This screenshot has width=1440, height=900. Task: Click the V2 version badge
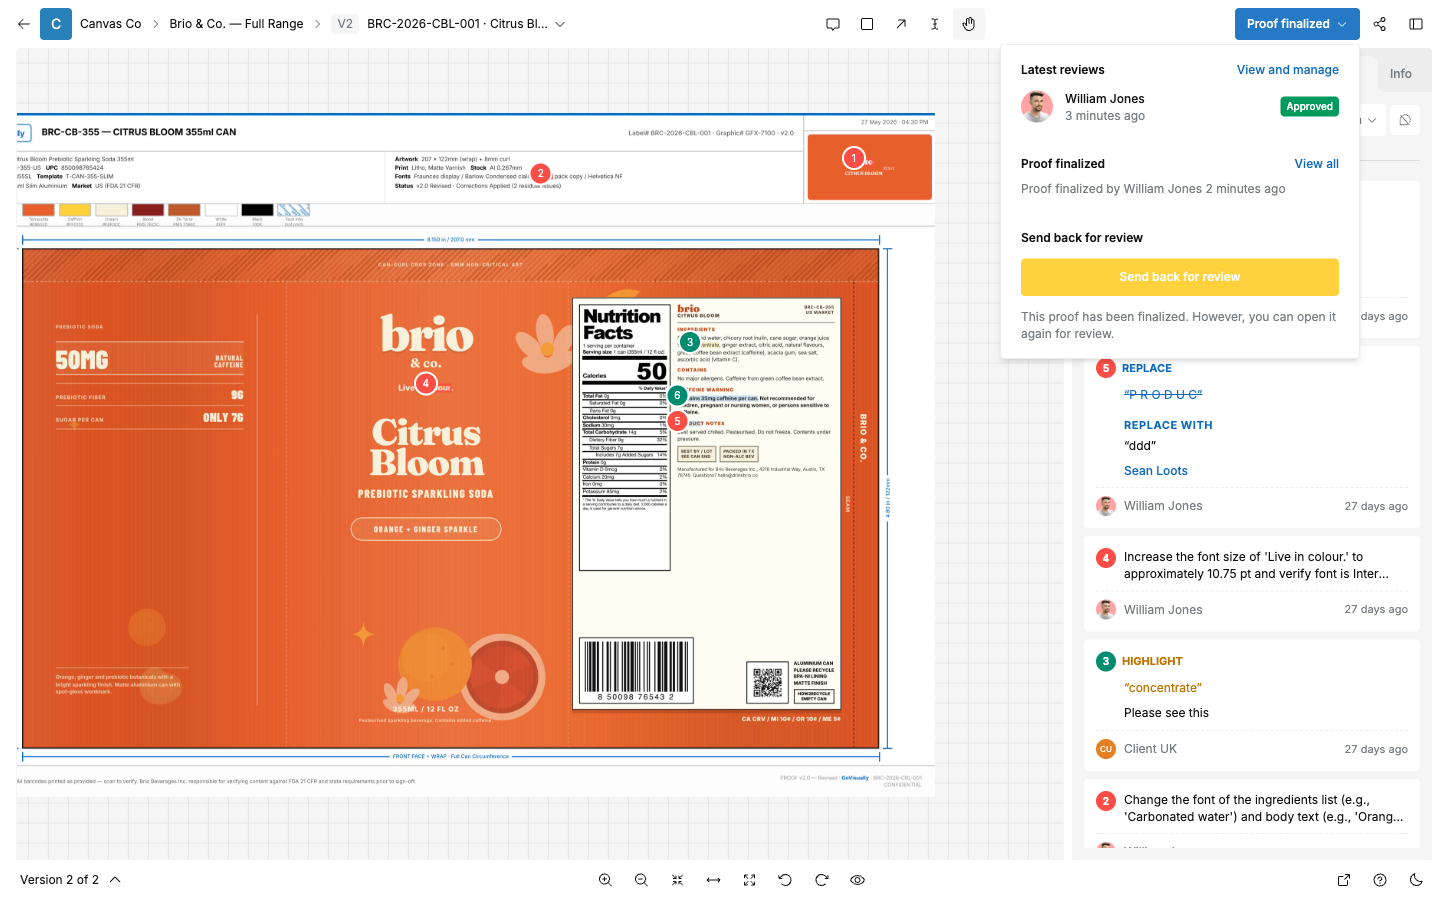(345, 24)
